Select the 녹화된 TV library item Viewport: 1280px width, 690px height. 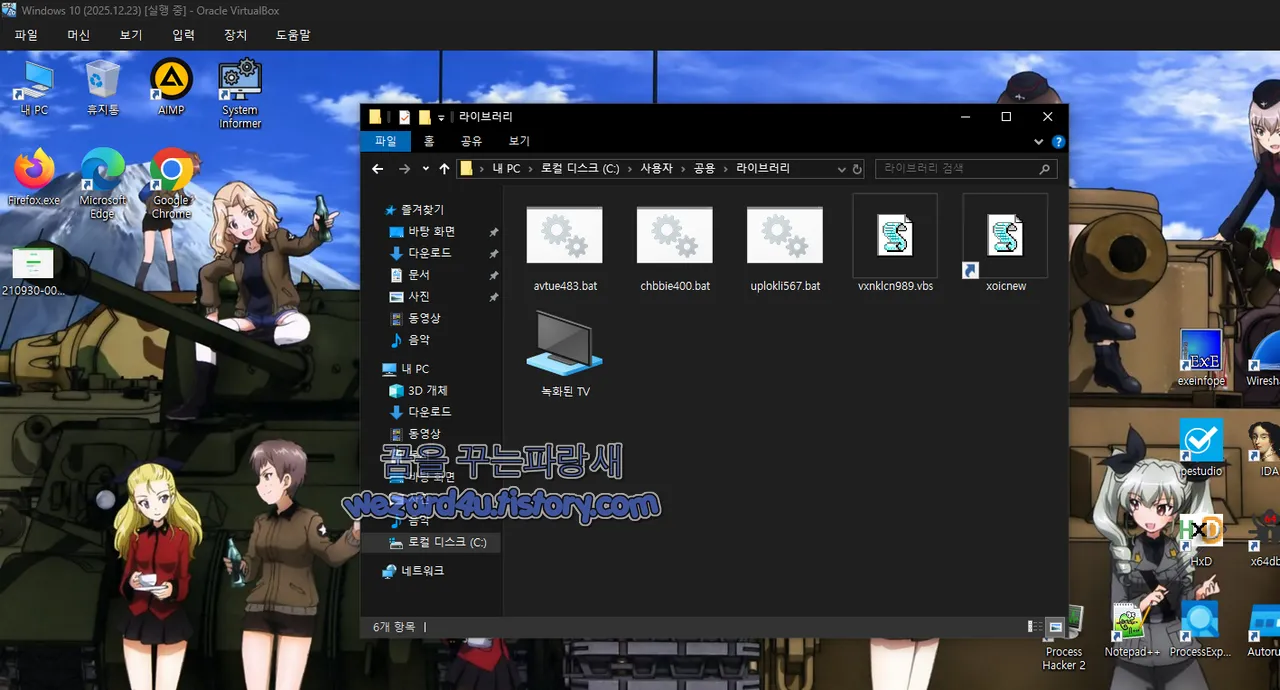point(565,354)
